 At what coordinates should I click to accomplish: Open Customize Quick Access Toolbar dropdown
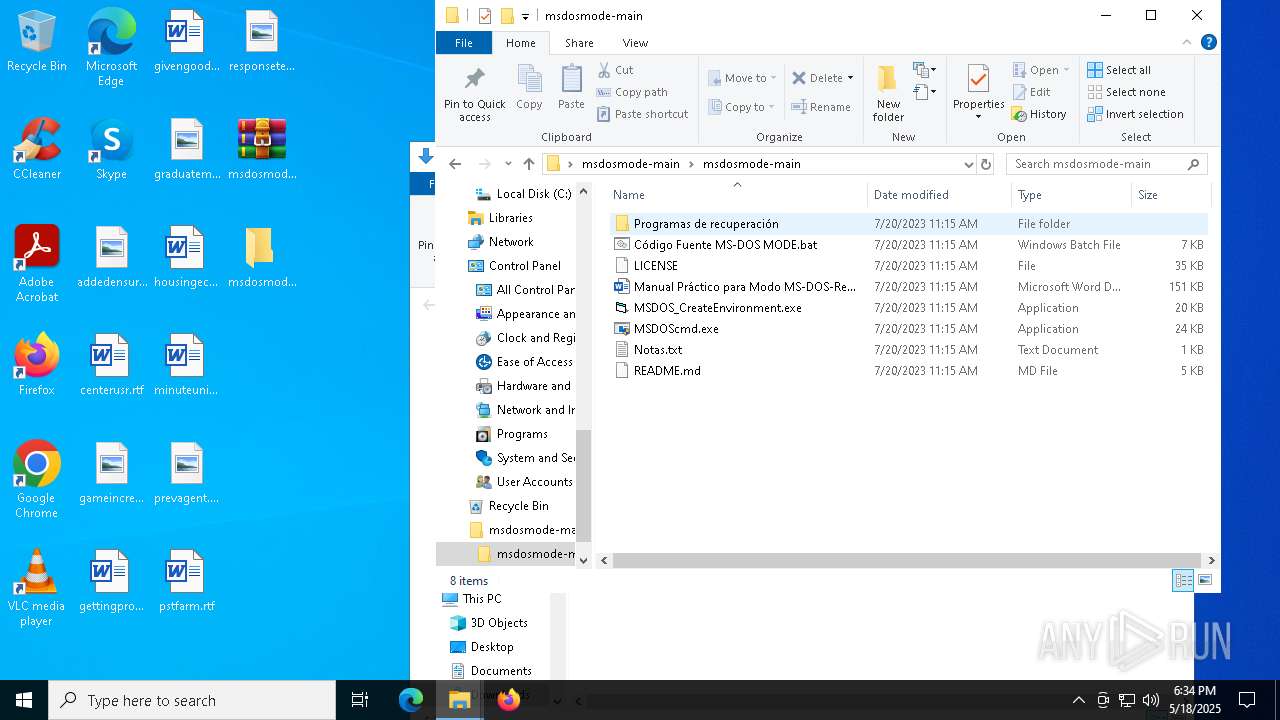click(525, 16)
